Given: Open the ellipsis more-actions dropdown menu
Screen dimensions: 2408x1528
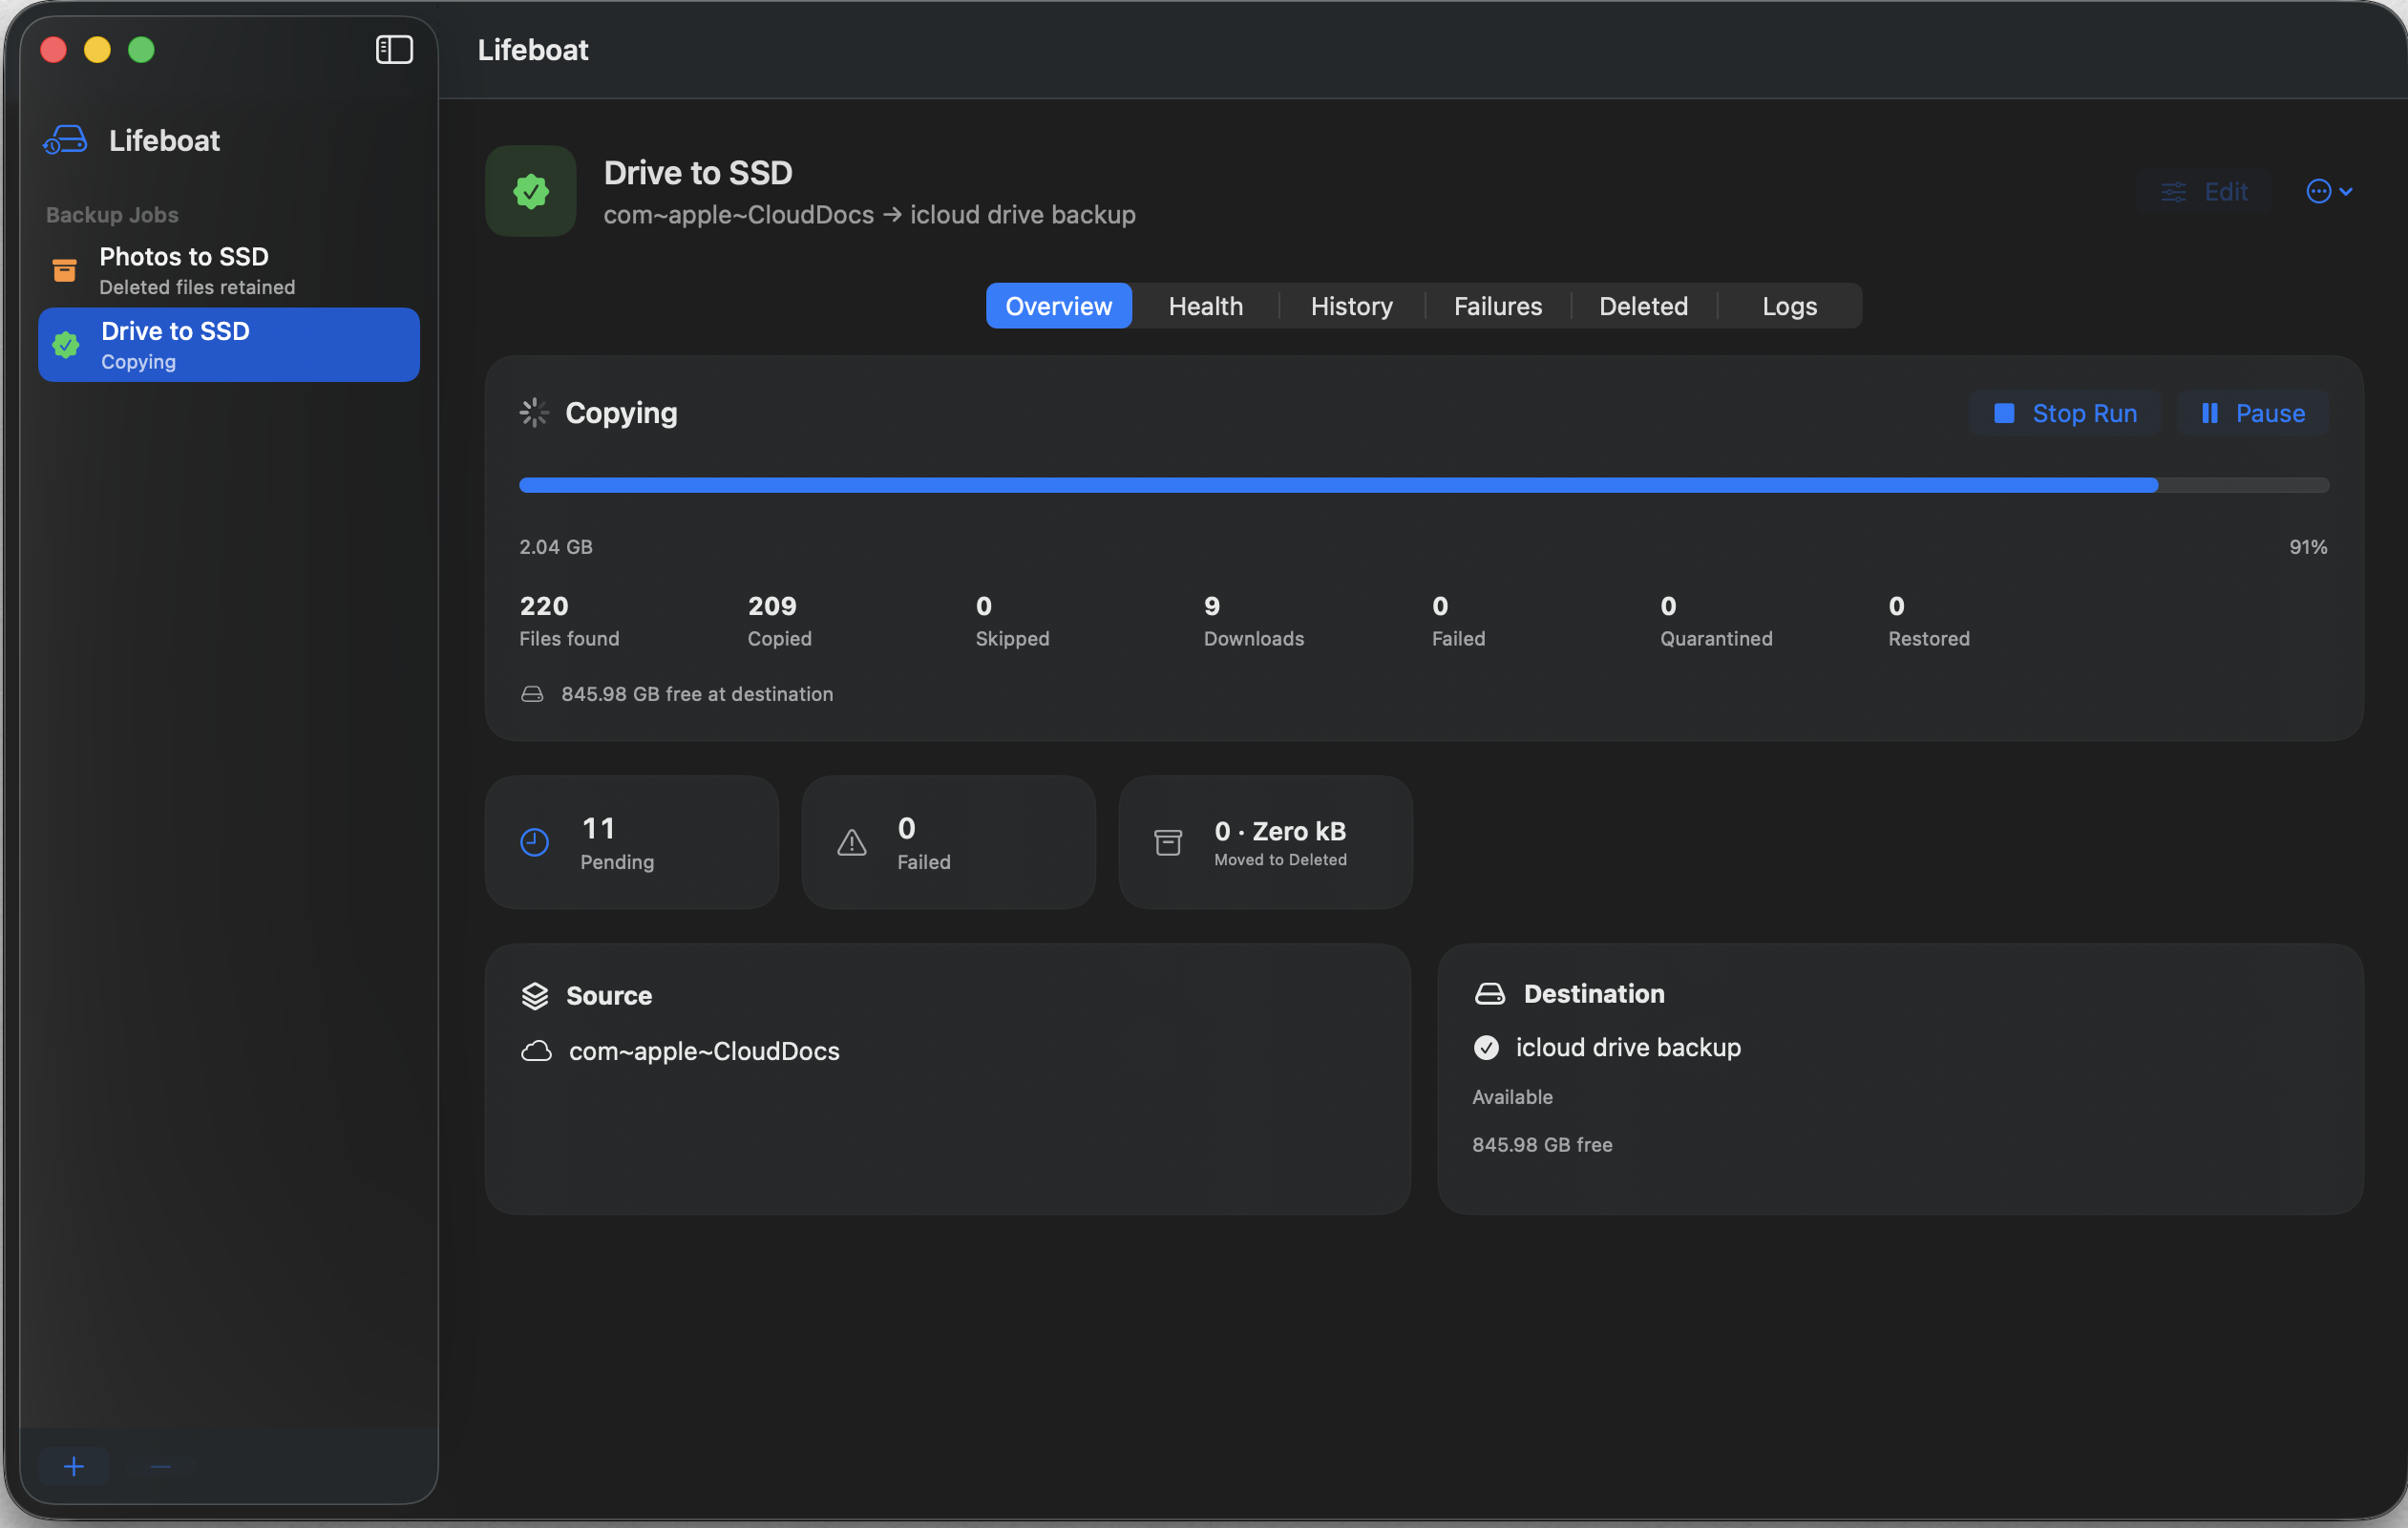Looking at the screenshot, I should click(x=2330, y=191).
